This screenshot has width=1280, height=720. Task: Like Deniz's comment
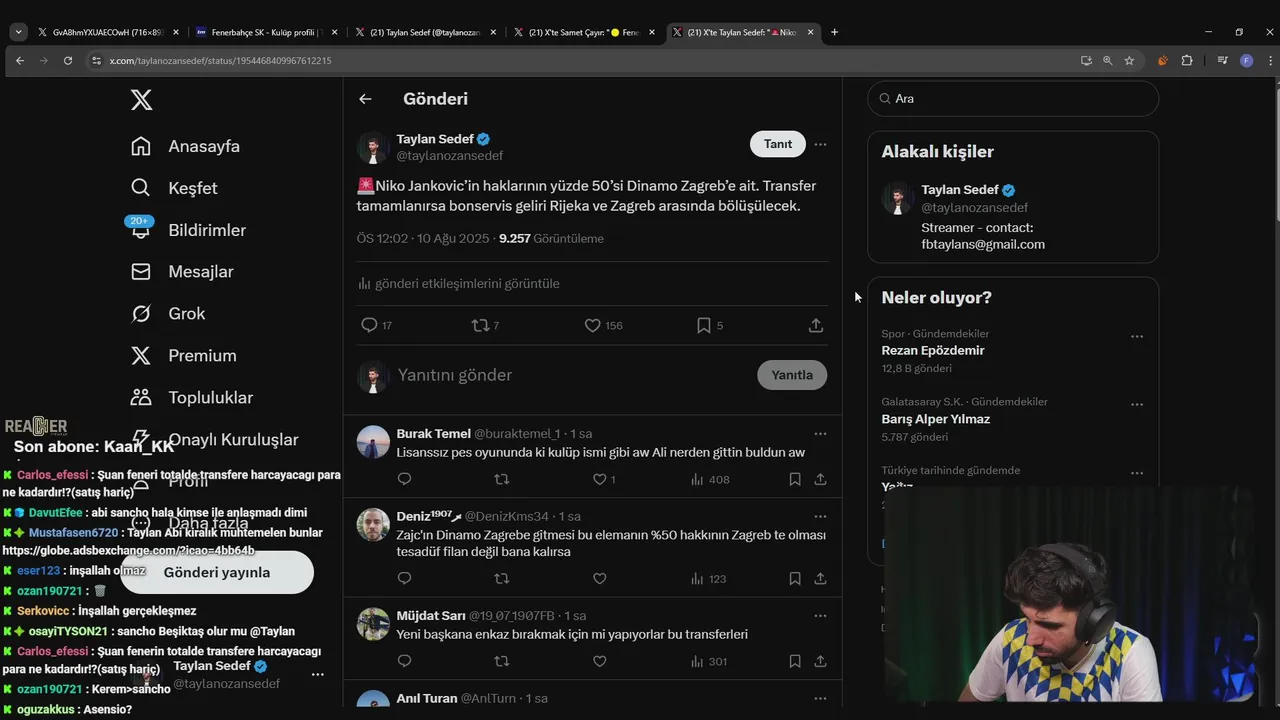point(599,578)
